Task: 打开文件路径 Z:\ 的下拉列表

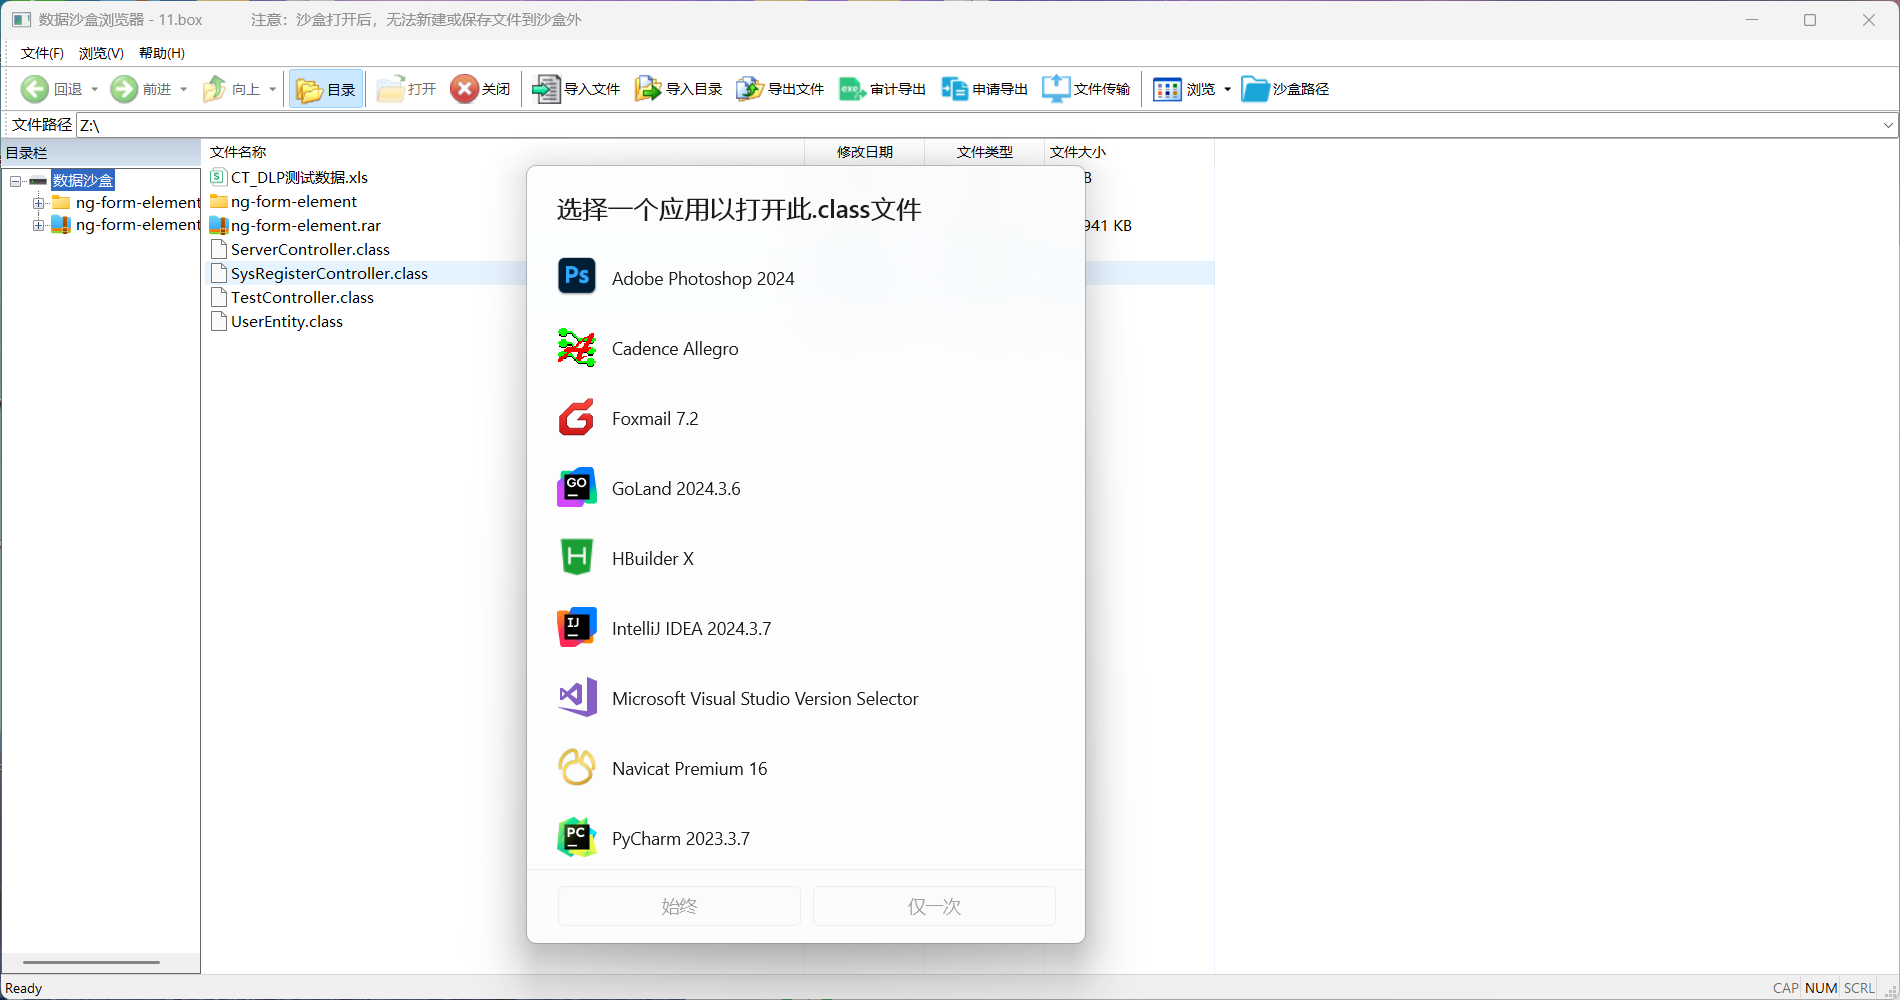Action: click(1886, 124)
